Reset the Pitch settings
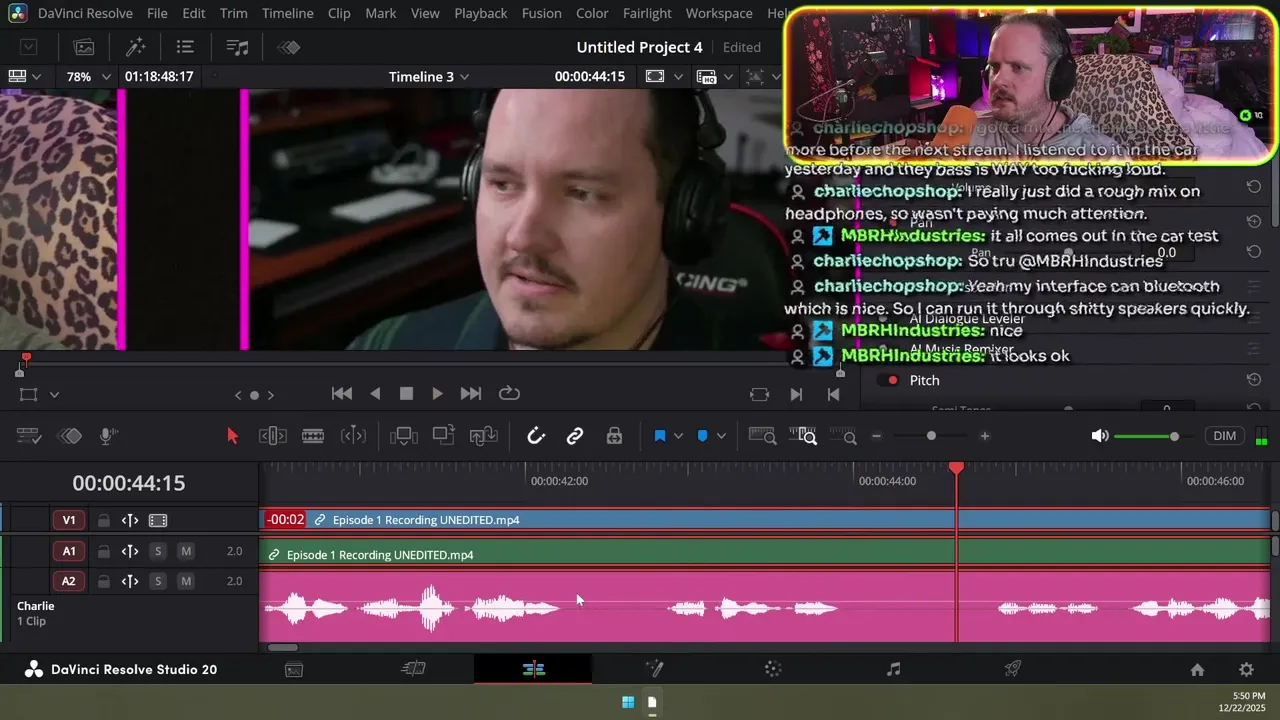Image resolution: width=1280 pixels, height=720 pixels. [1253, 380]
